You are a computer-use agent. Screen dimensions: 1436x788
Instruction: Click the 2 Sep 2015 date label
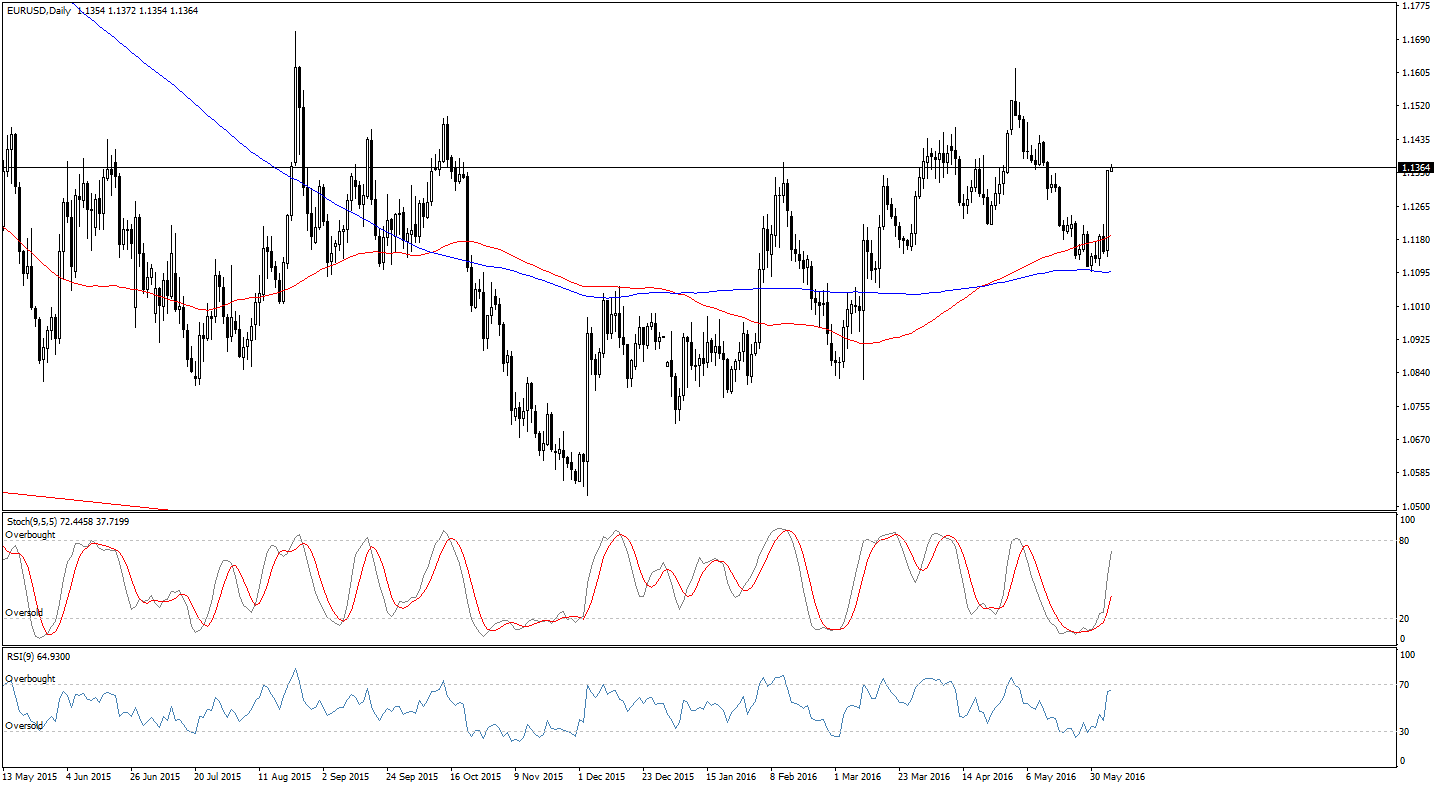click(x=346, y=776)
